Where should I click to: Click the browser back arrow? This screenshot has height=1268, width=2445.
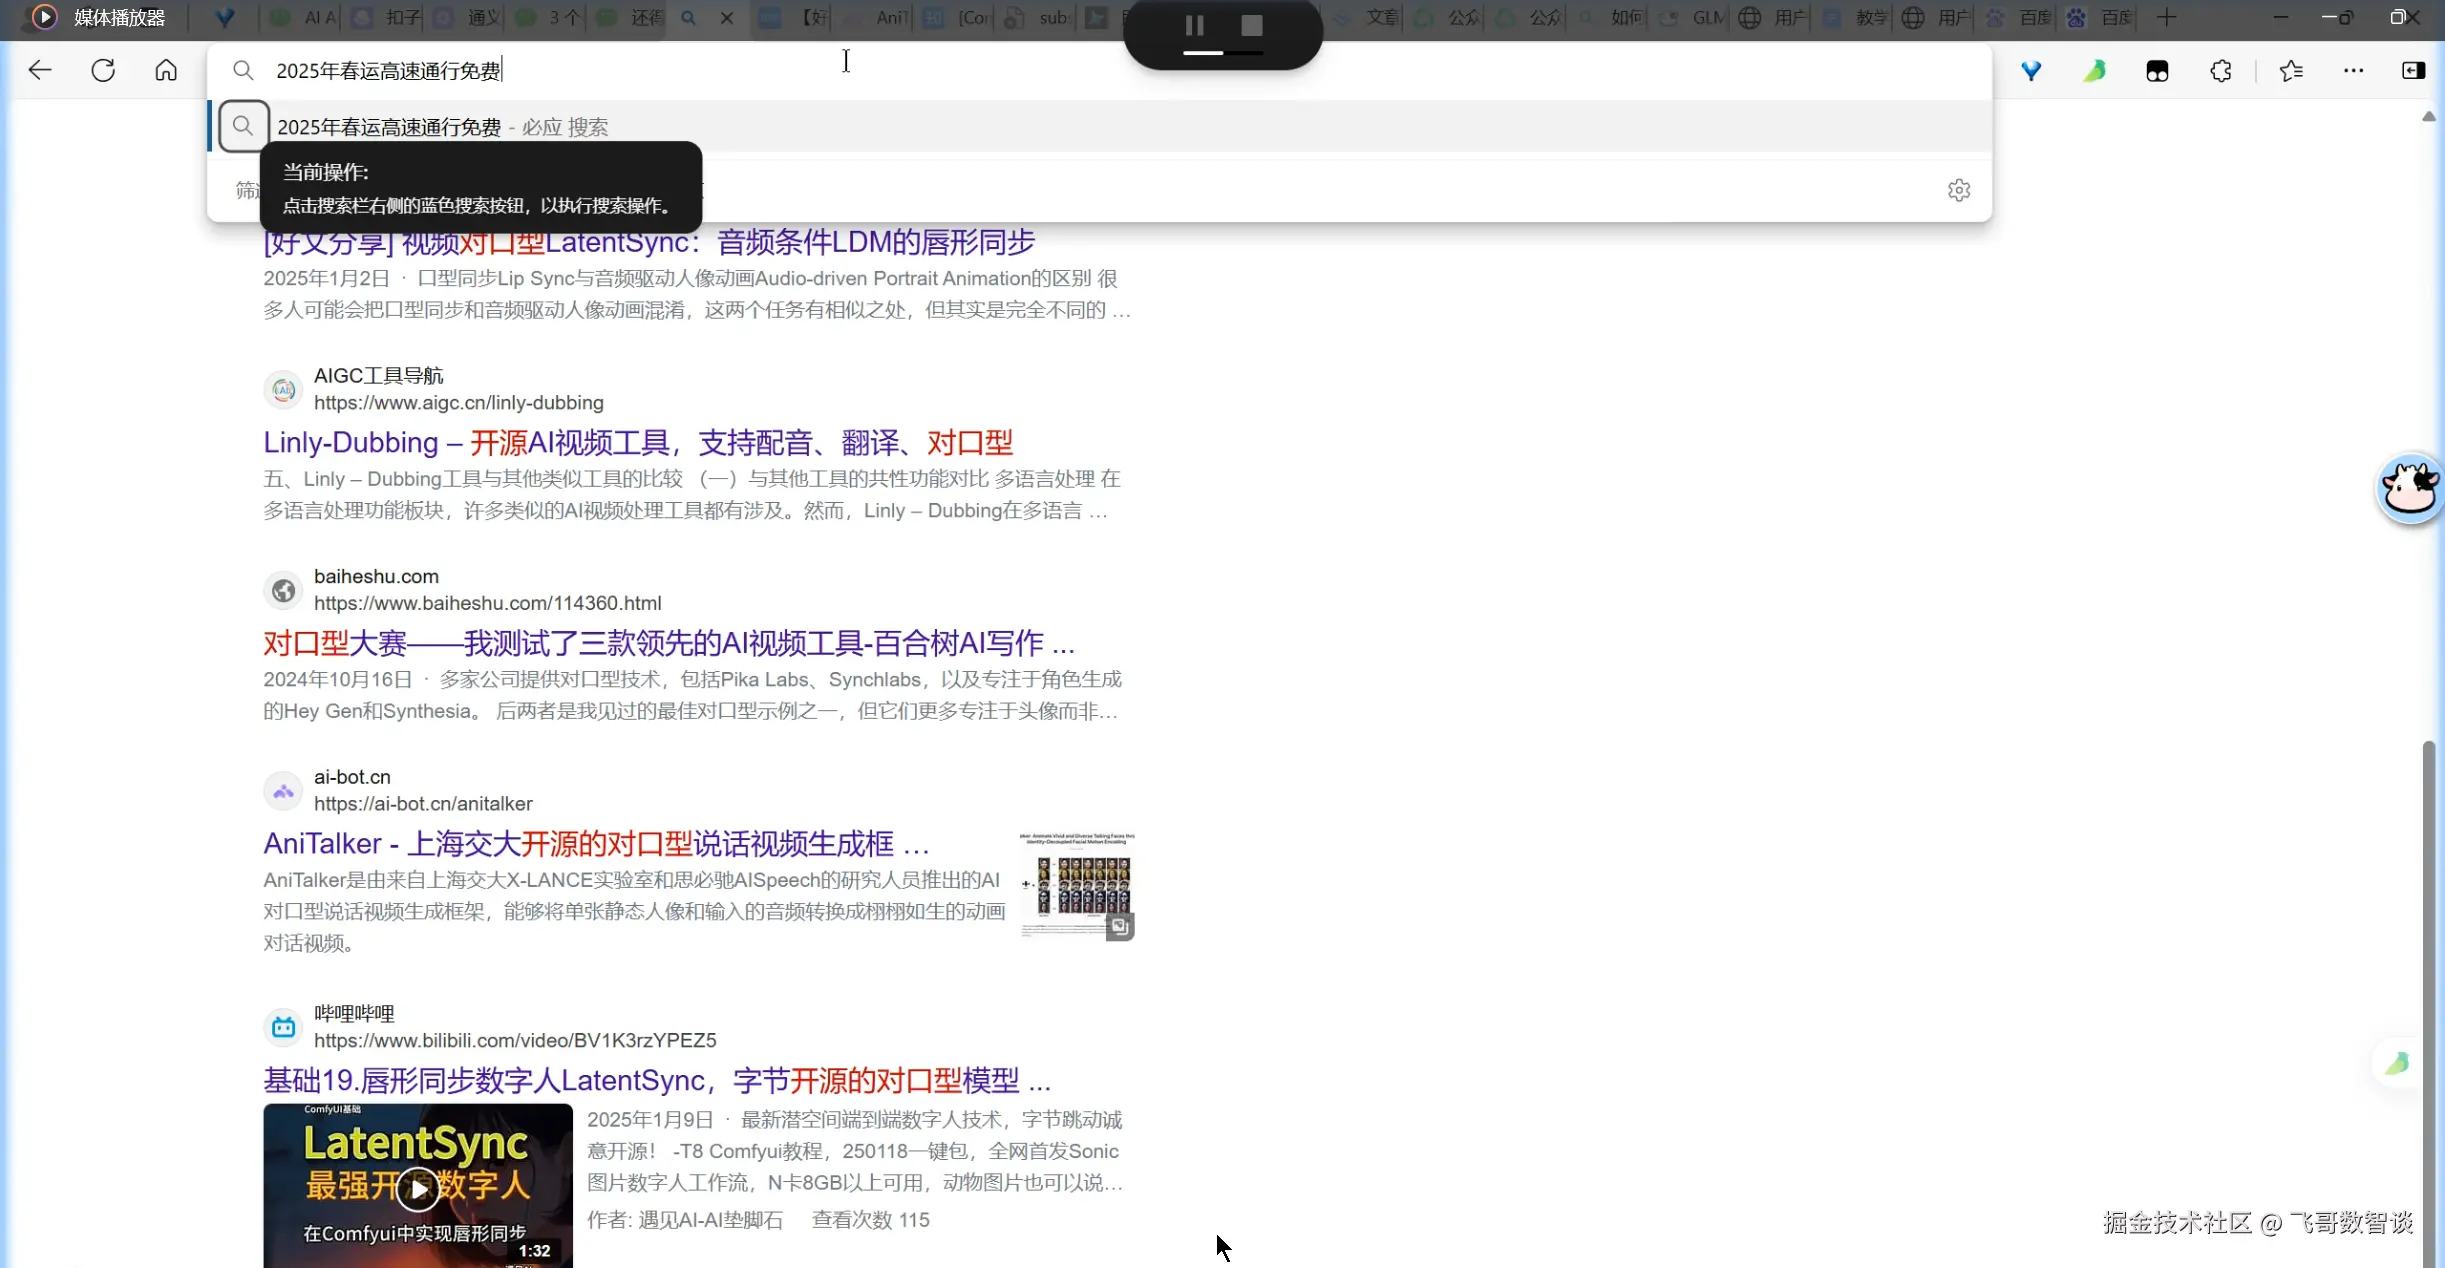40,70
